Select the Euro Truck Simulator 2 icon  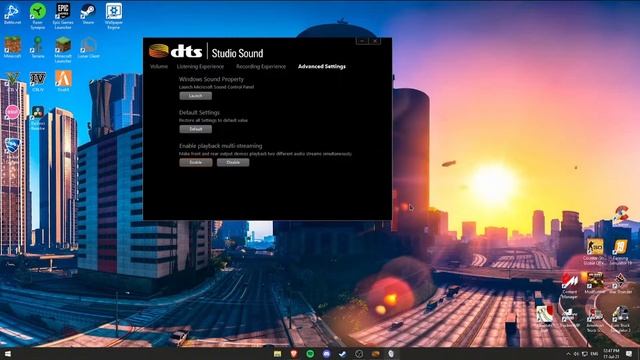coord(620,318)
